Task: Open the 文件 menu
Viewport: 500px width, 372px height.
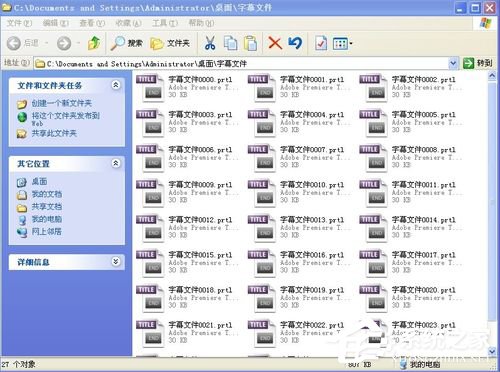Action: (x=19, y=23)
